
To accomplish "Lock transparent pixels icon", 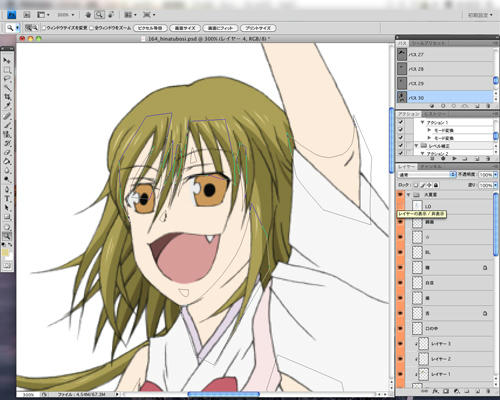I will click(x=416, y=185).
